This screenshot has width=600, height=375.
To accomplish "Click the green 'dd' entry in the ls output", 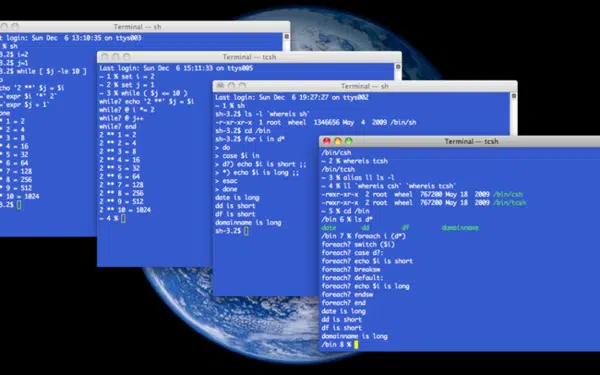I will click(365, 228).
